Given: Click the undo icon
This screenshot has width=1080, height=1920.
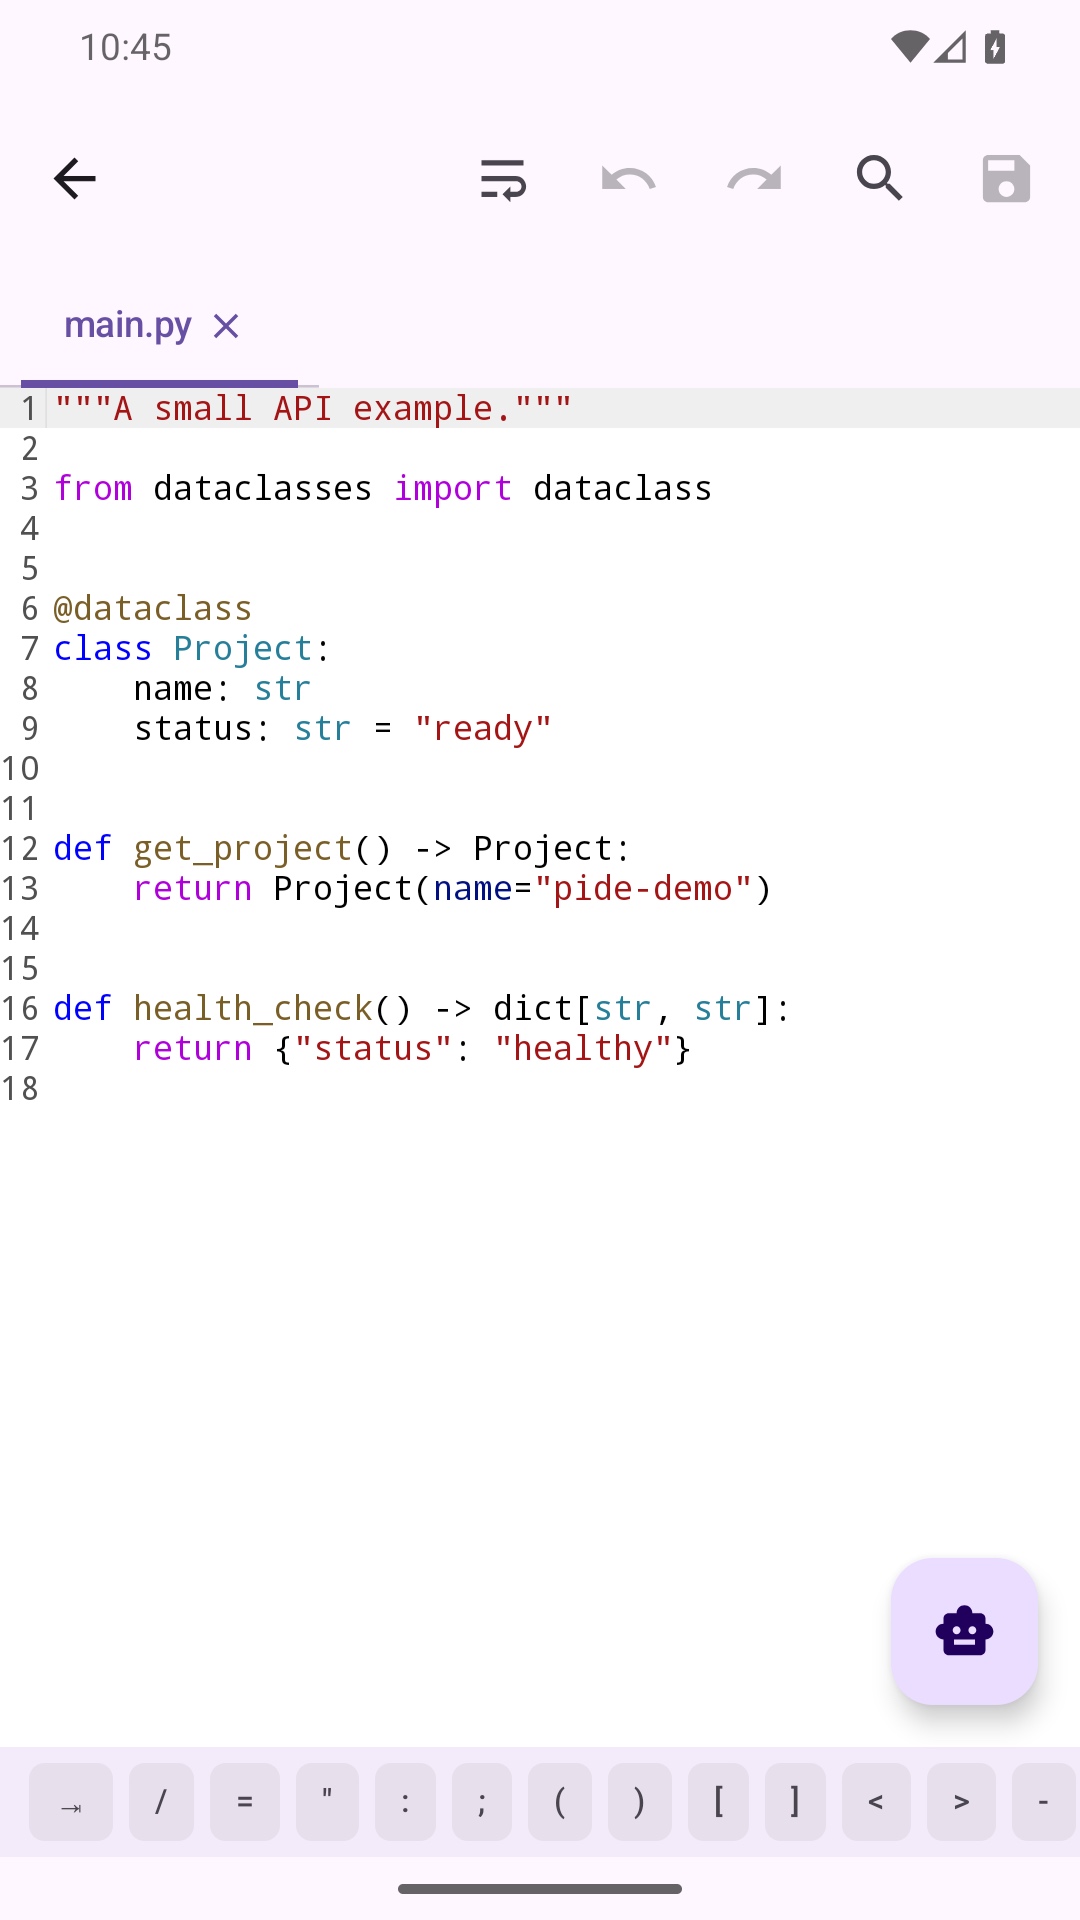Looking at the screenshot, I should click(628, 179).
